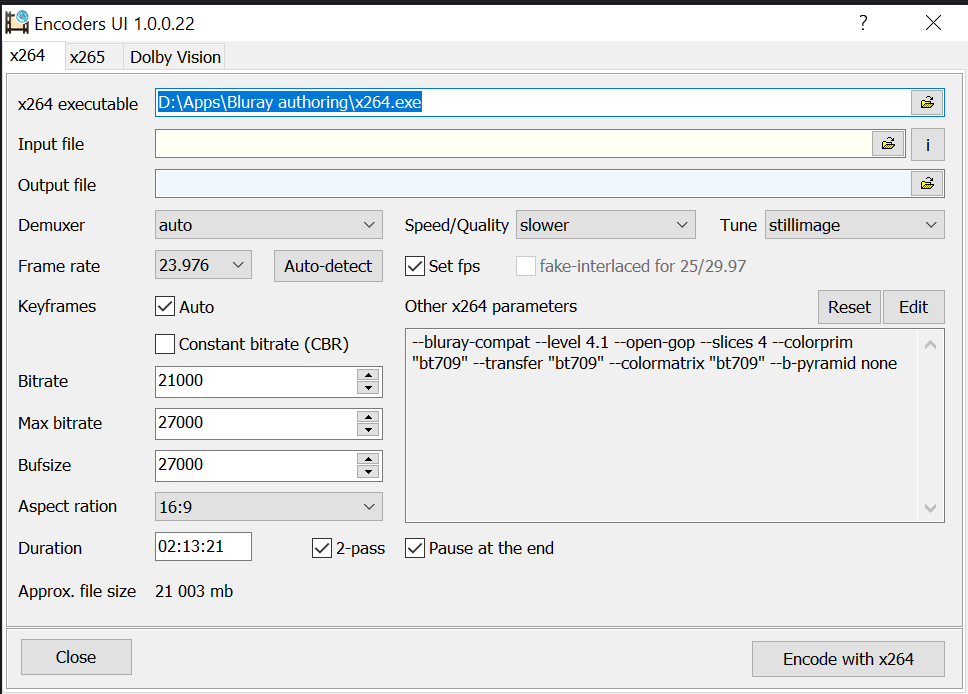The height and width of the screenshot is (694, 968).
Task: Open the Tune dropdown set to stillimage
Action: [x=854, y=225]
